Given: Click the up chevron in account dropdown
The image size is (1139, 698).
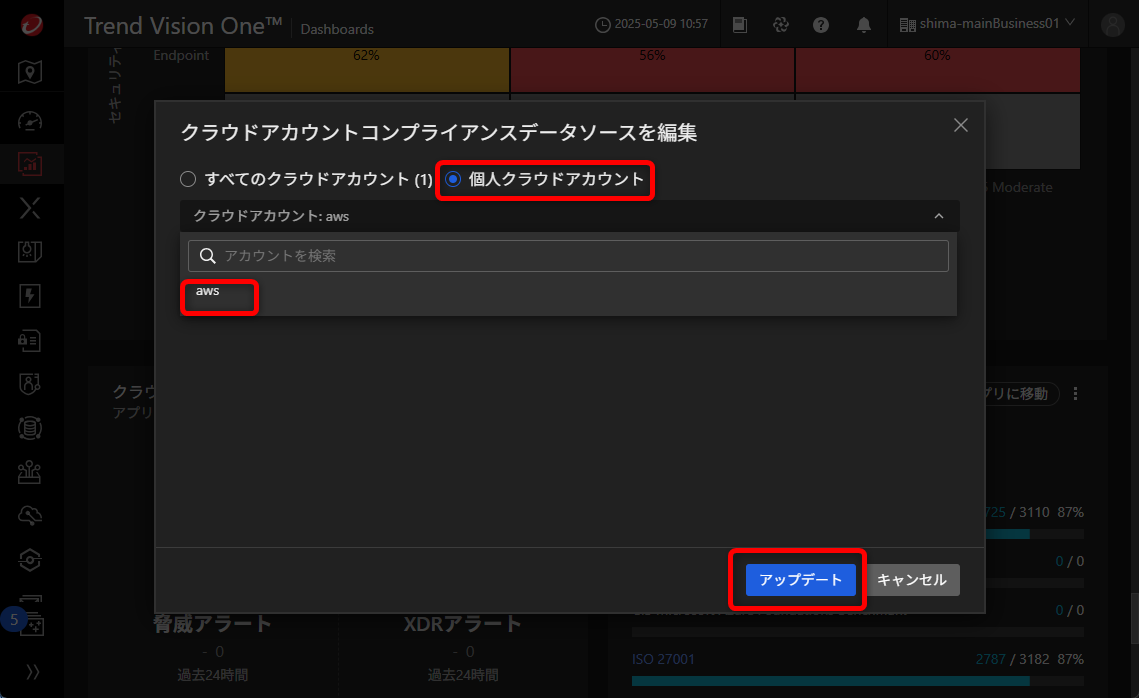Looking at the screenshot, I should (x=939, y=216).
